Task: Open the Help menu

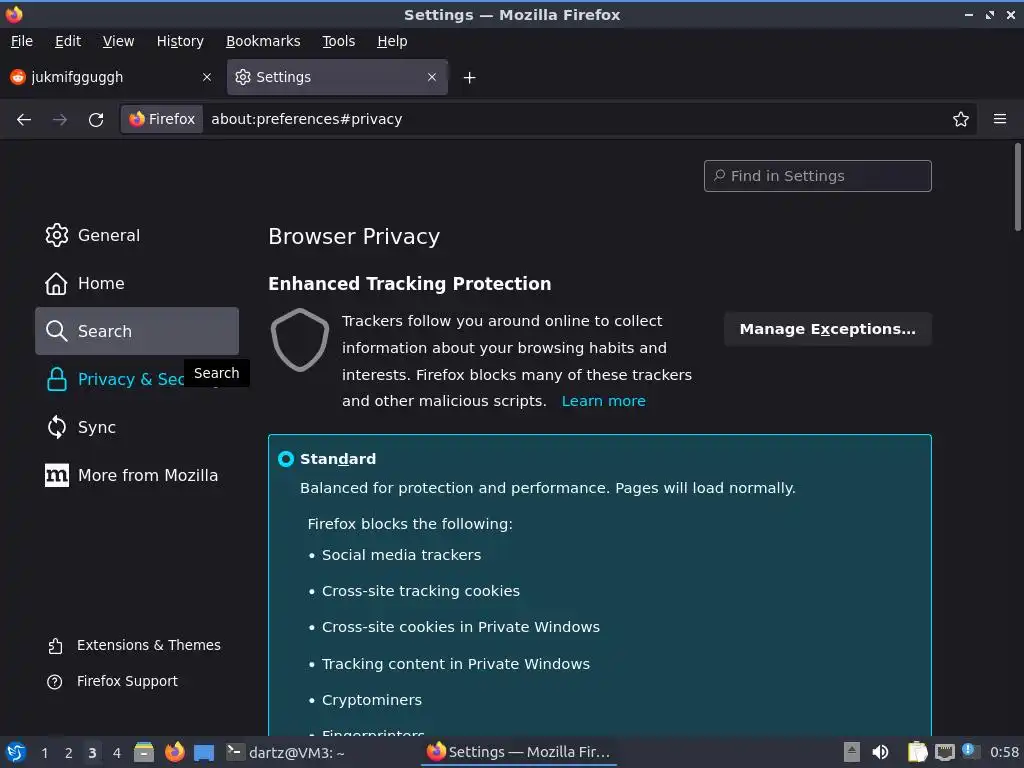Action: (x=392, y=41)
